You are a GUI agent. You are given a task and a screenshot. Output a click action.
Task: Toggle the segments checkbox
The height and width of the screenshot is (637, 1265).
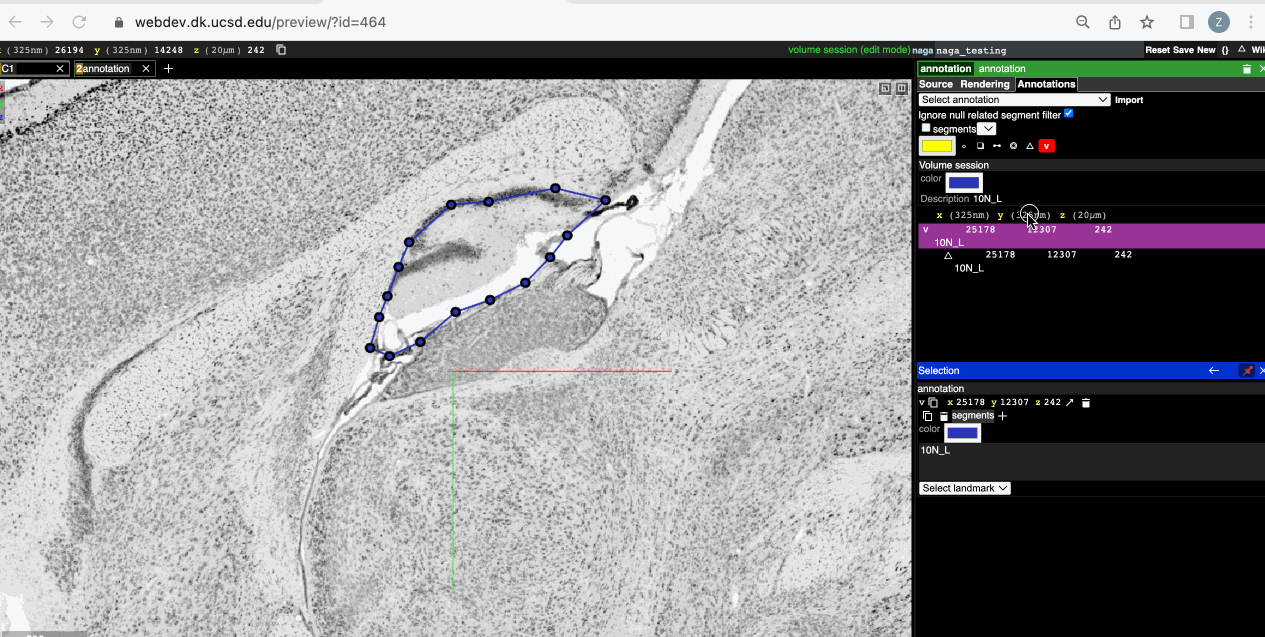[x=925, y=128]
